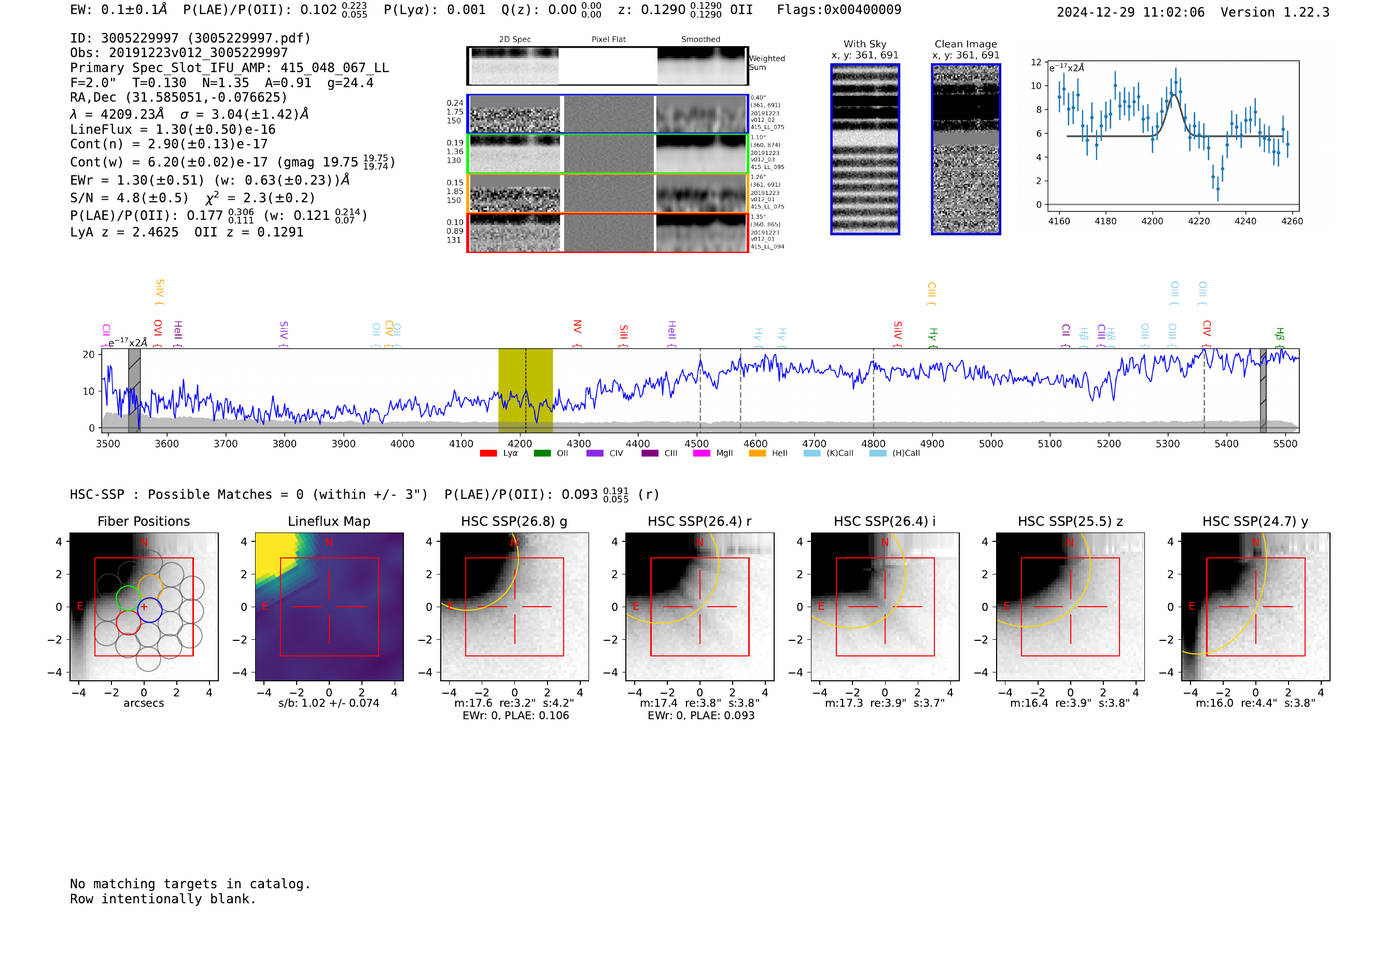Click the Flags:0x00400009 text
The image size is (1400, 953).
point(839,10)
